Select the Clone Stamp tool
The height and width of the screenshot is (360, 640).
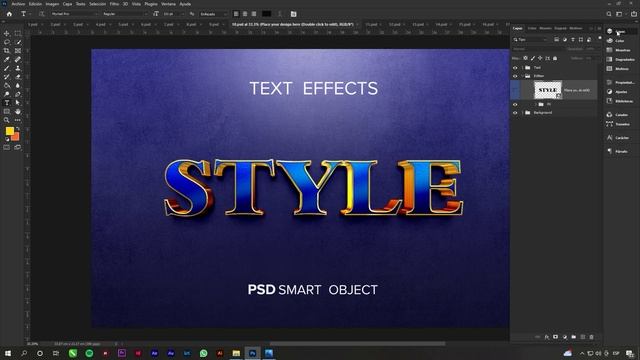point(18,68)
